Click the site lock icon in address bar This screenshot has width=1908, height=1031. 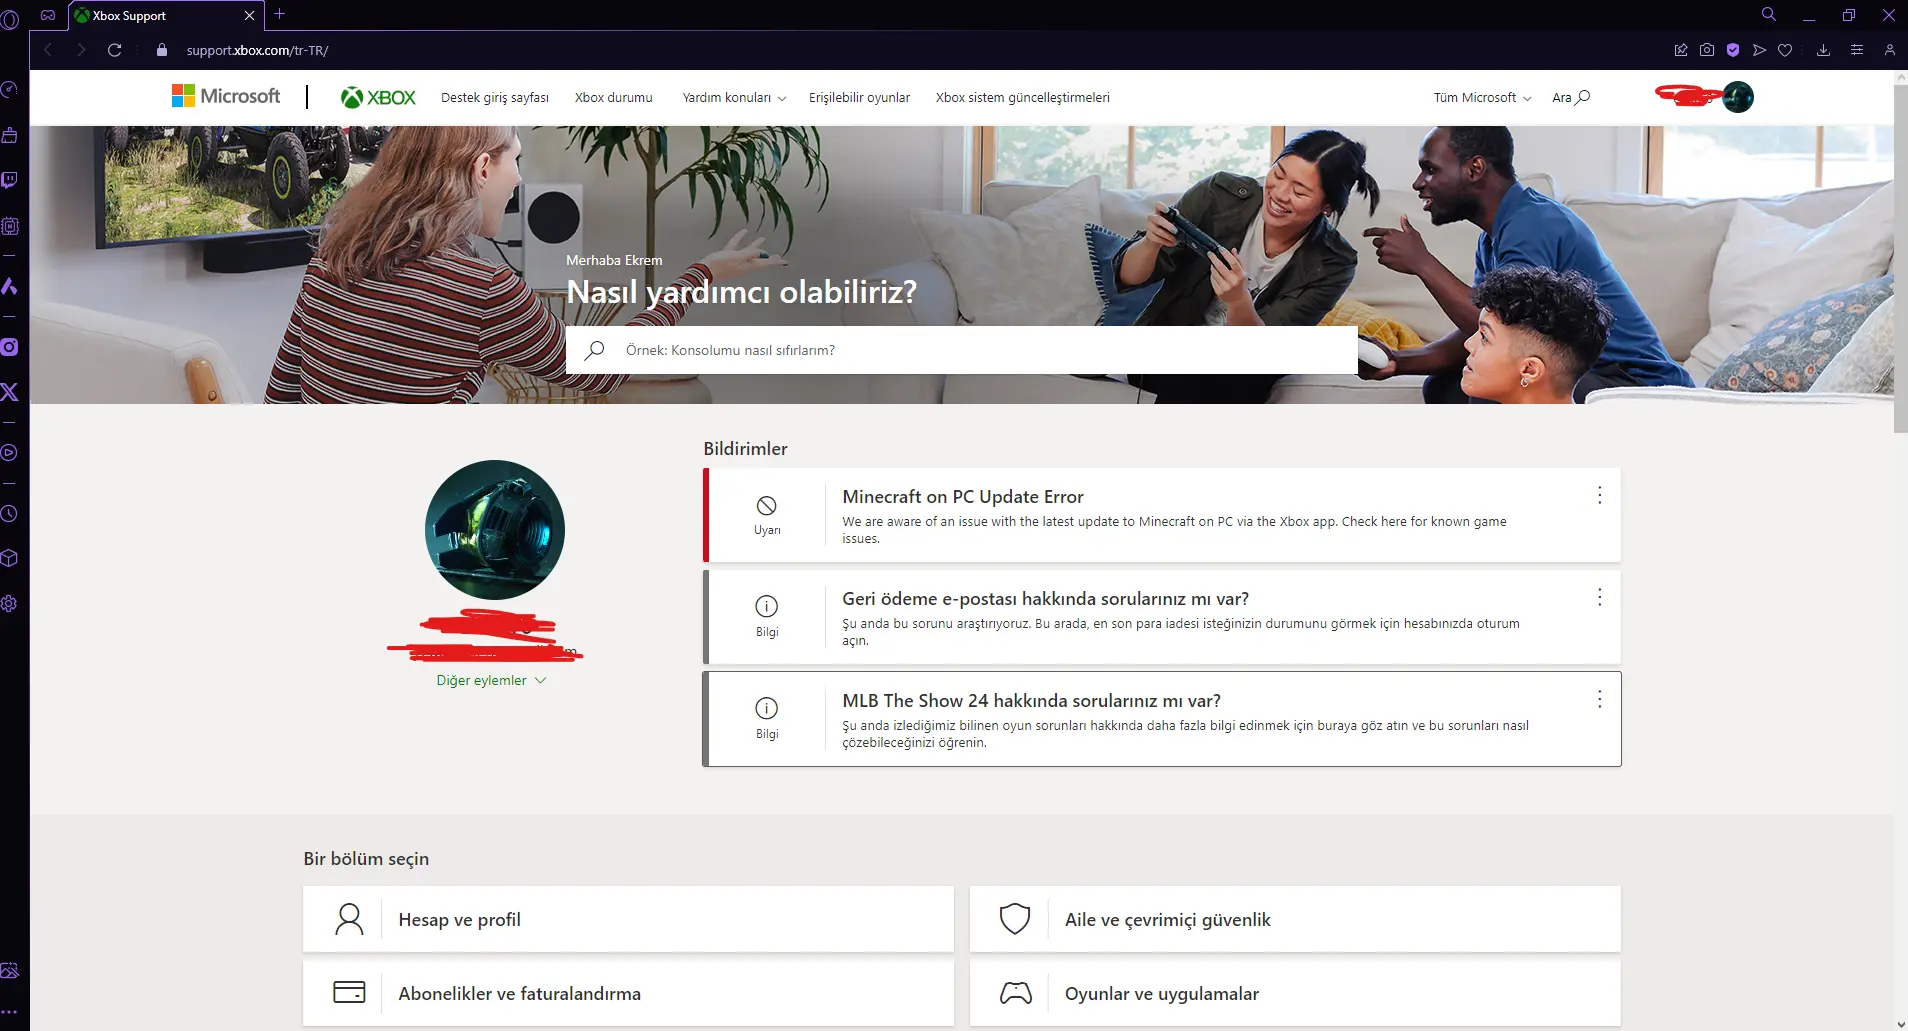click(162, 50)
